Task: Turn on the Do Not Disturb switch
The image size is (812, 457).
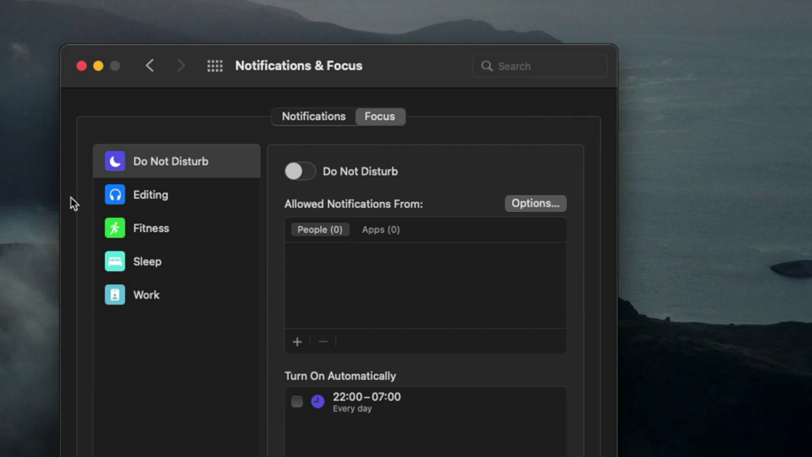Action: 300,172
